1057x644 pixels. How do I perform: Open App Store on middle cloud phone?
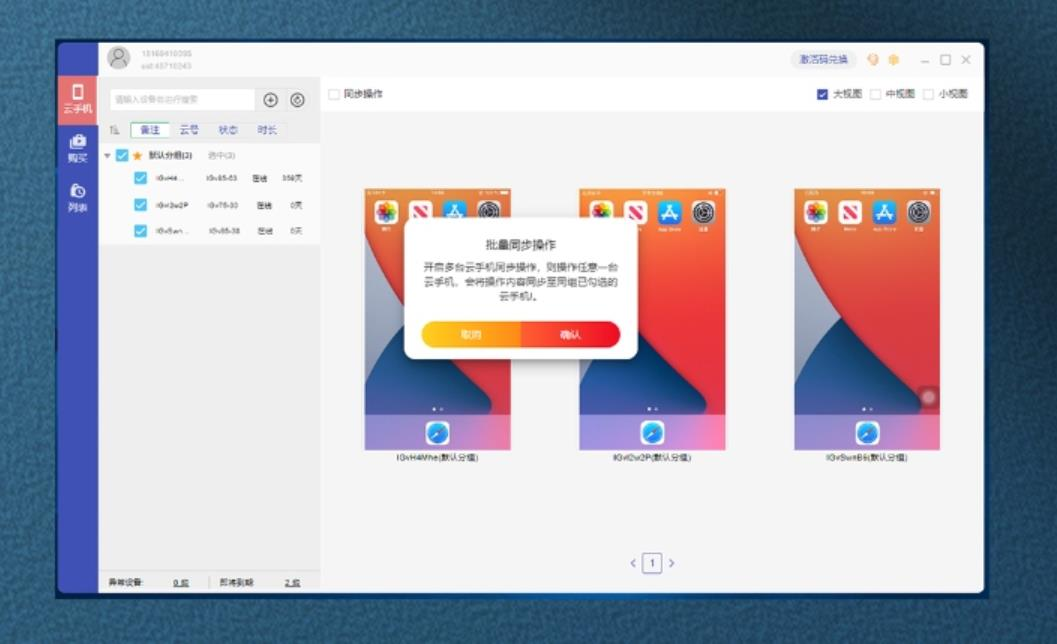[669, 212]
